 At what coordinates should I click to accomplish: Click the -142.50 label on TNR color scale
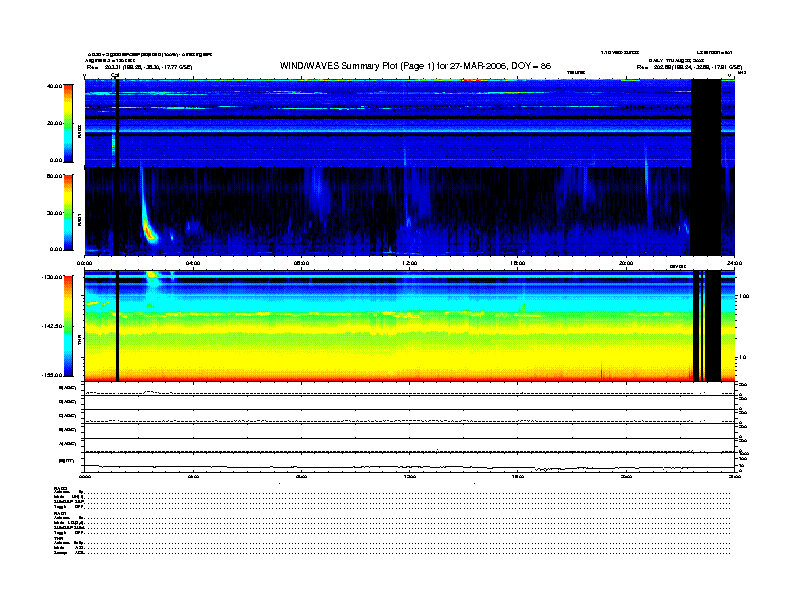52,326
